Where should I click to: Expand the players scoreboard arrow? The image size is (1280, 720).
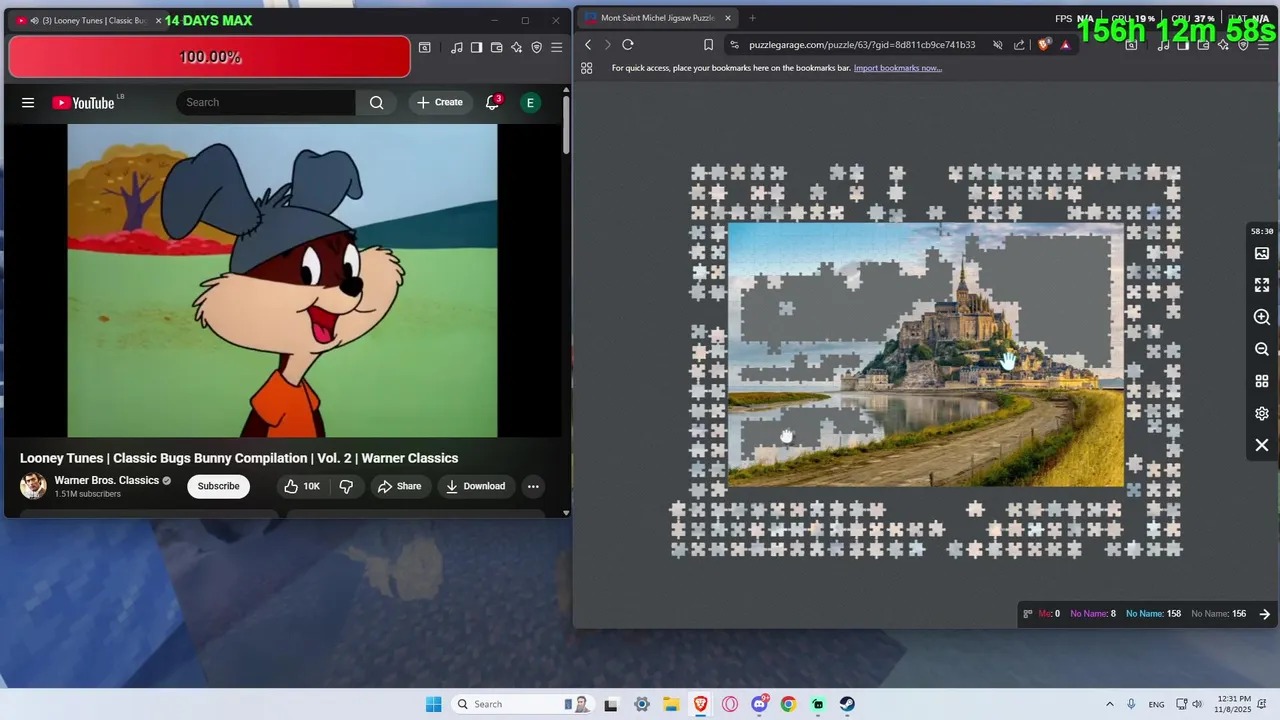[x=1265, y=614]
